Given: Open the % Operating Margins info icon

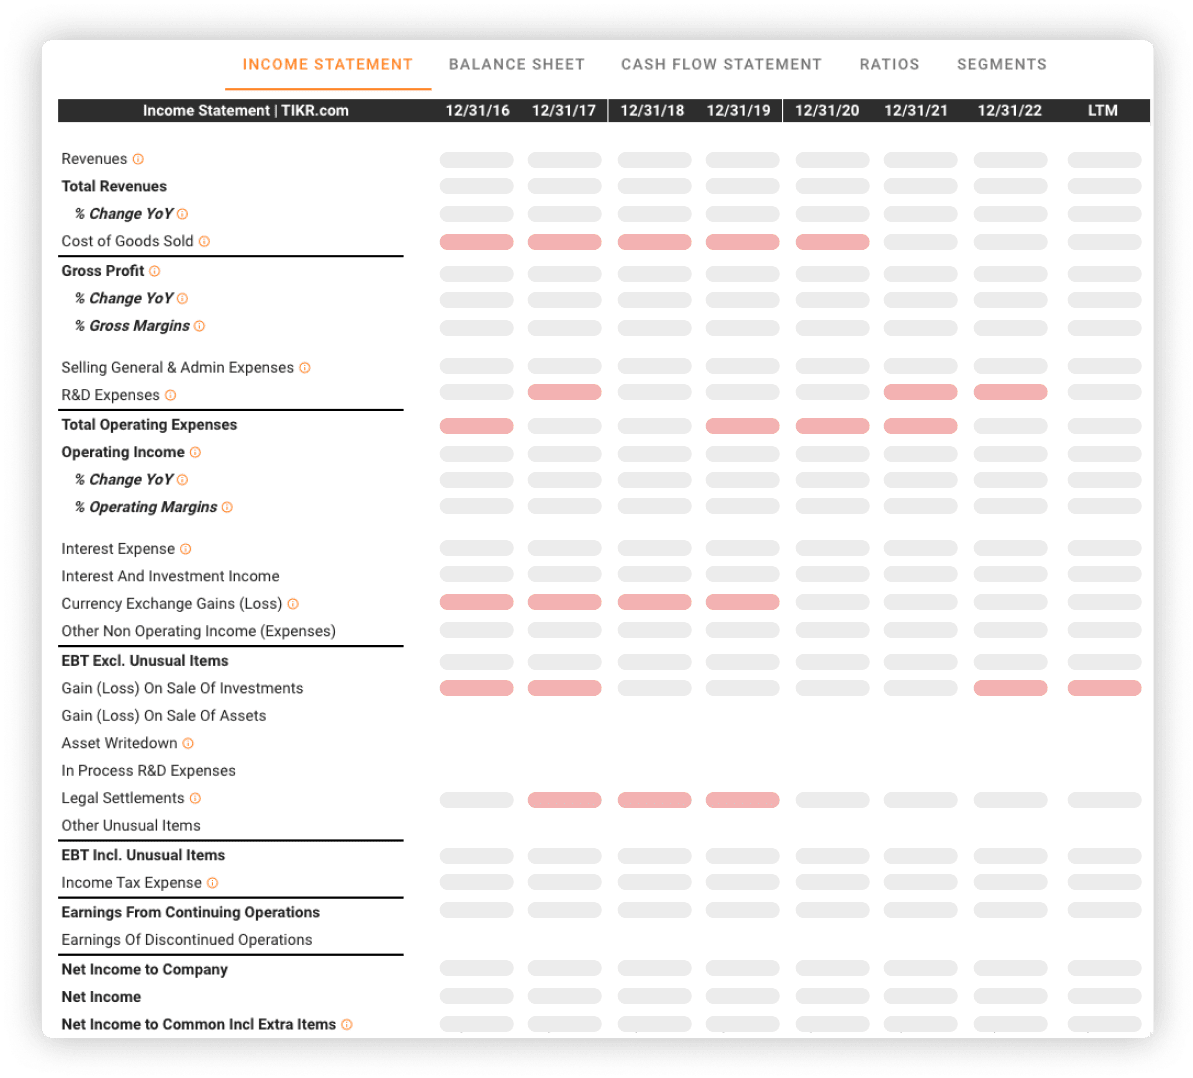Looking at the screenshot, I should [228, 506].
